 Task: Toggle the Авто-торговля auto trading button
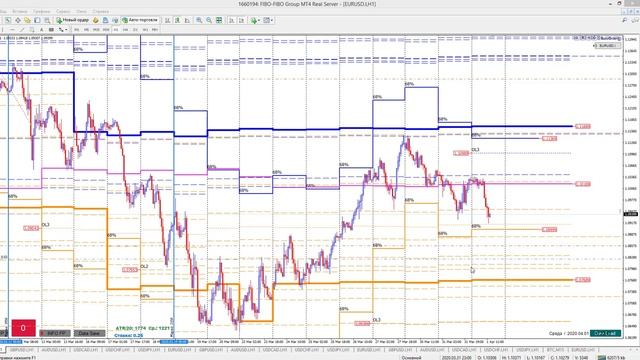[140, 20]
